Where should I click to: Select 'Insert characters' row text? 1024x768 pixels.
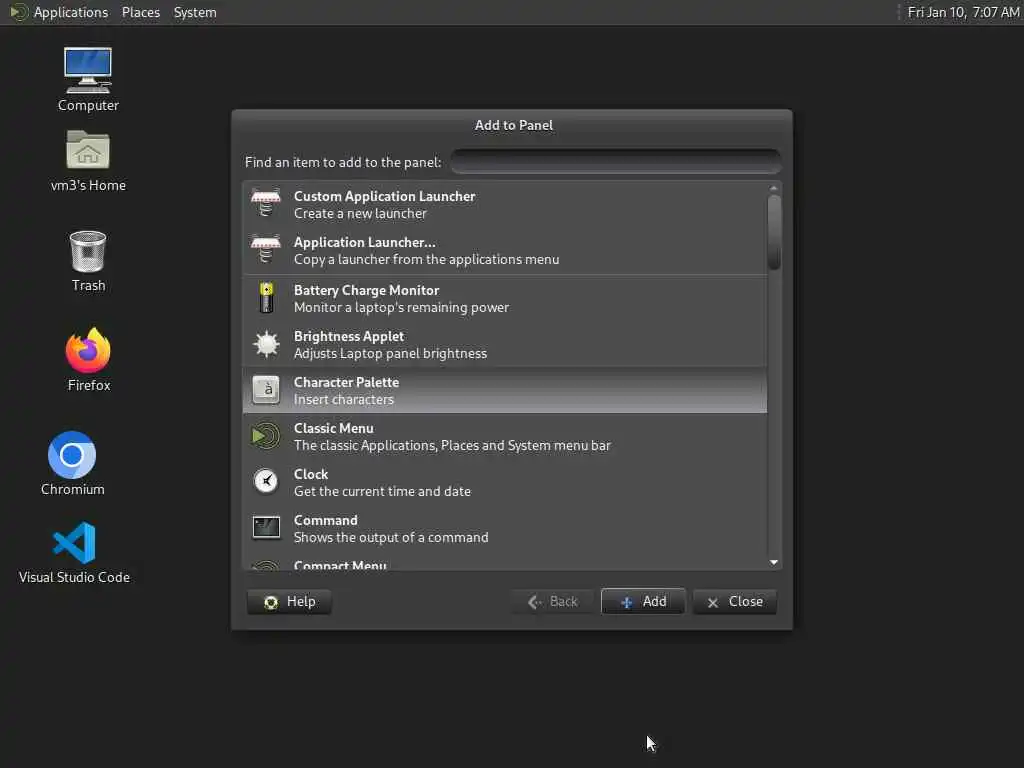[x=344, y=399]
